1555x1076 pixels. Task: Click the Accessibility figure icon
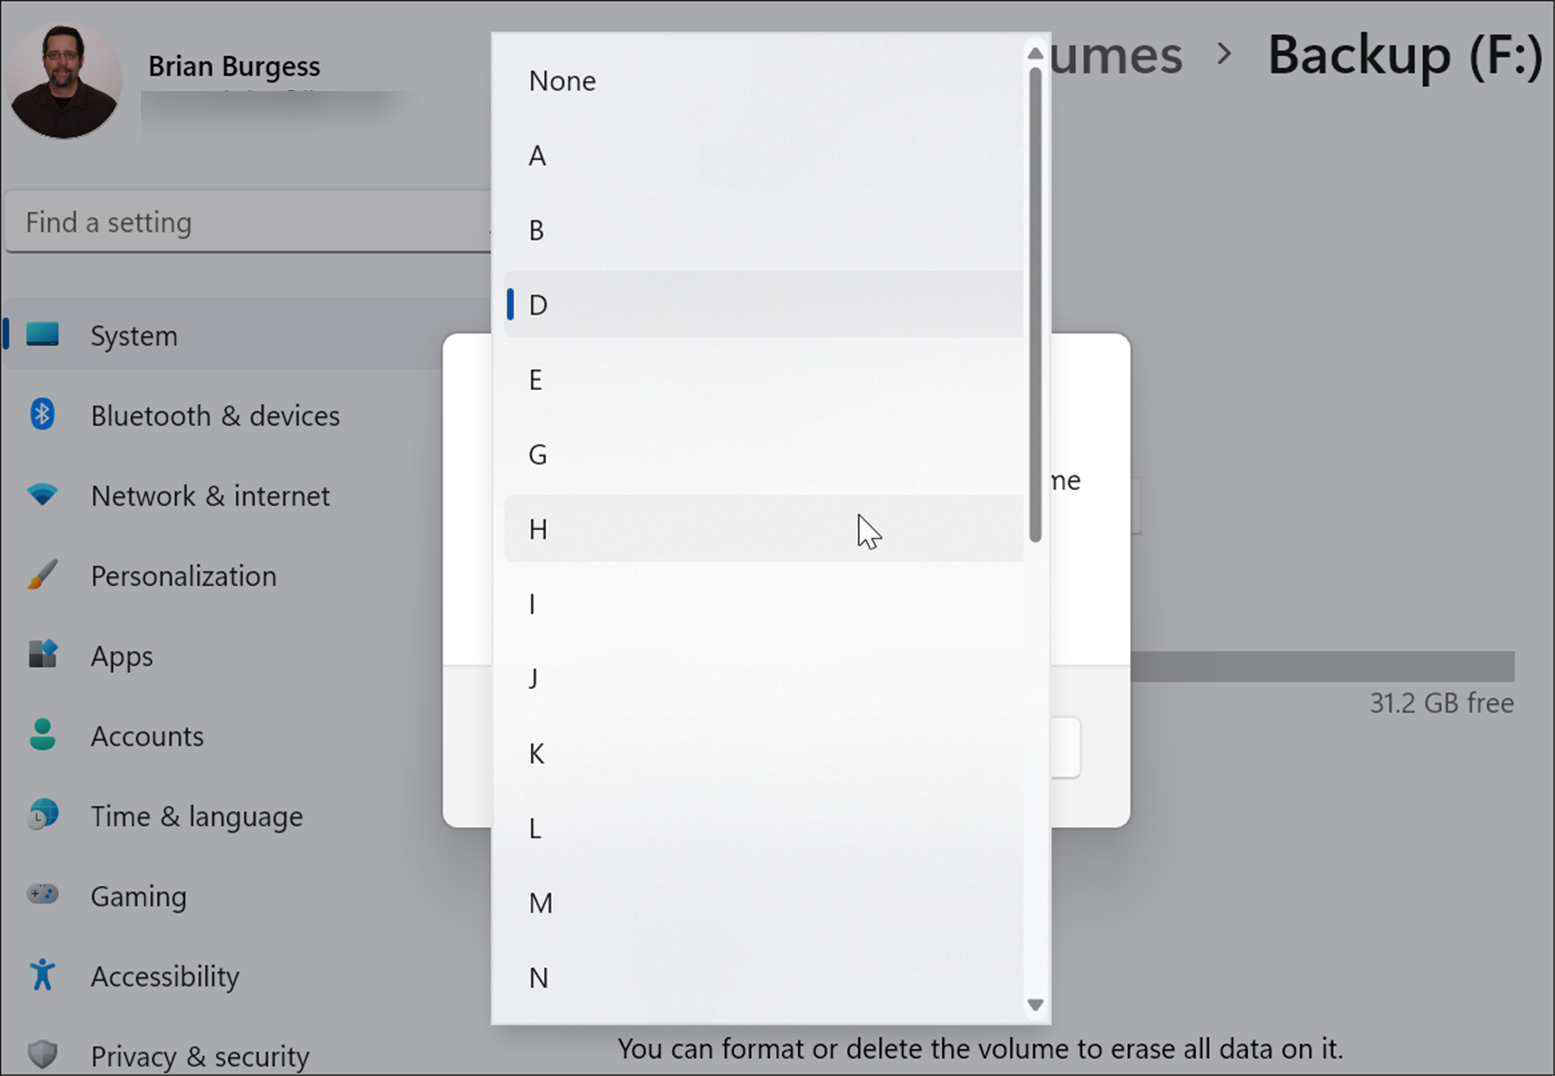(x=42, y=974)
